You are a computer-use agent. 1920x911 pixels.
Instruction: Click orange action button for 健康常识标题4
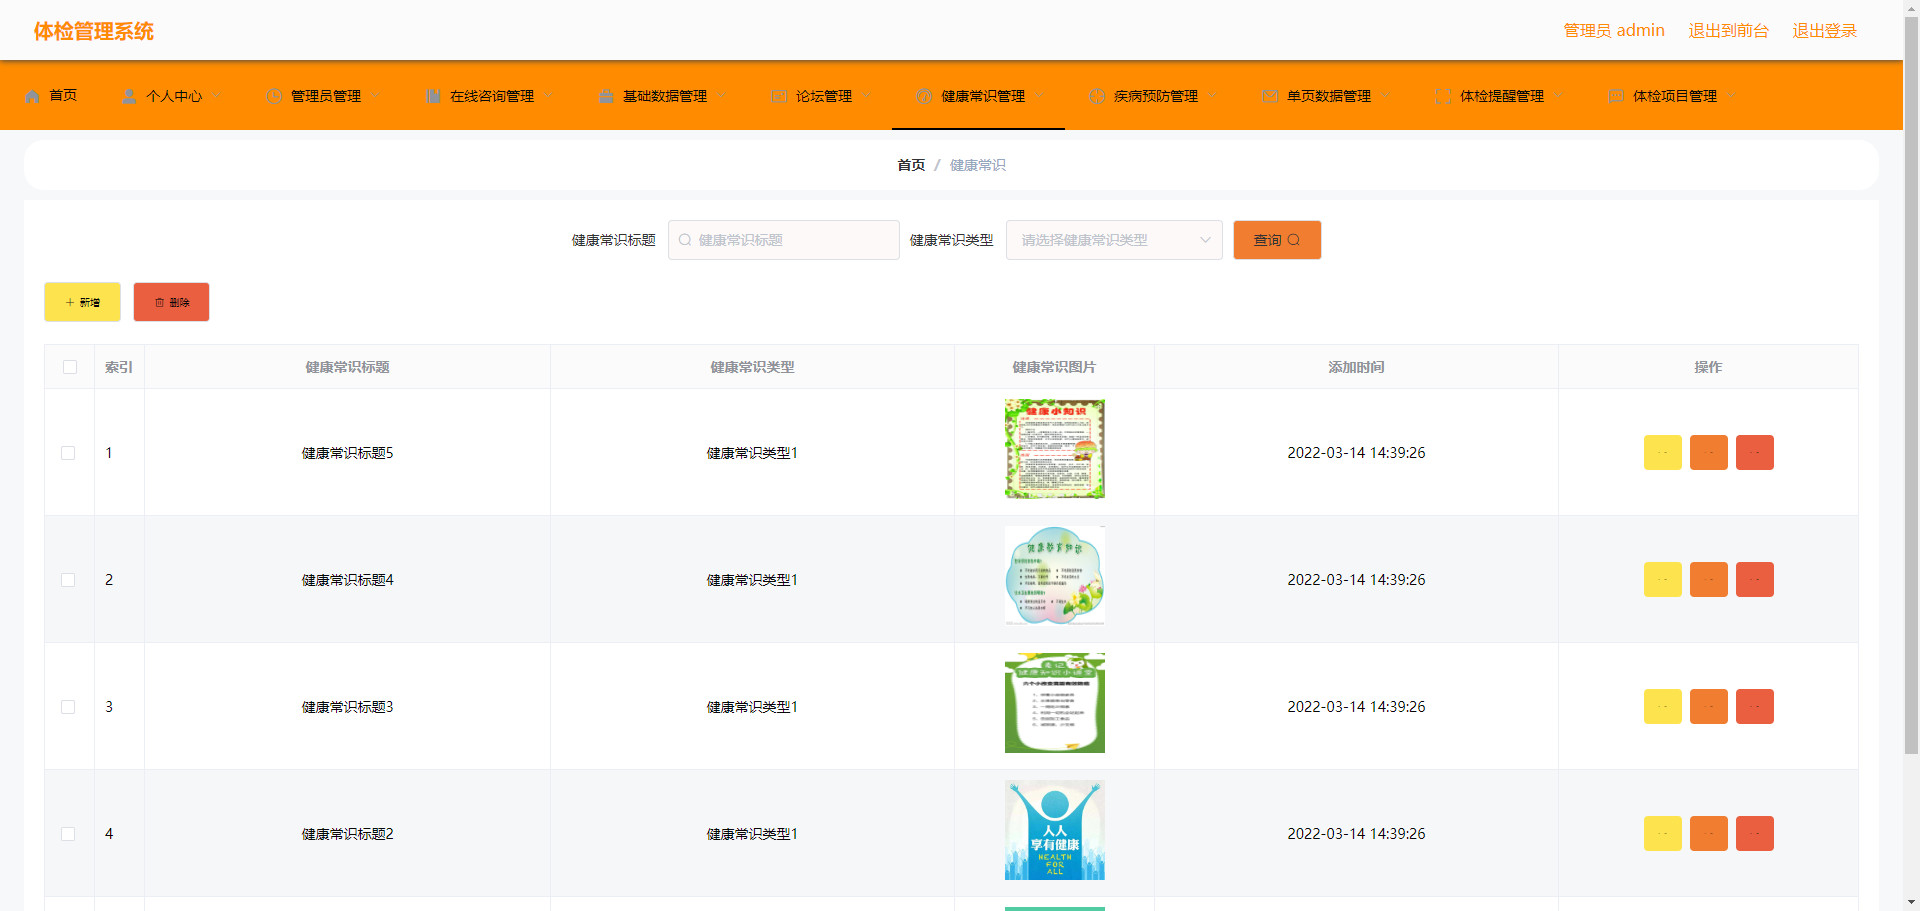click(1709, 579)
